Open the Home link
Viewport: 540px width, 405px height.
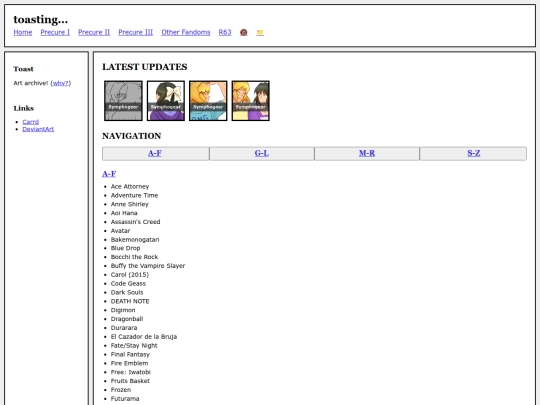click(23, 32)
